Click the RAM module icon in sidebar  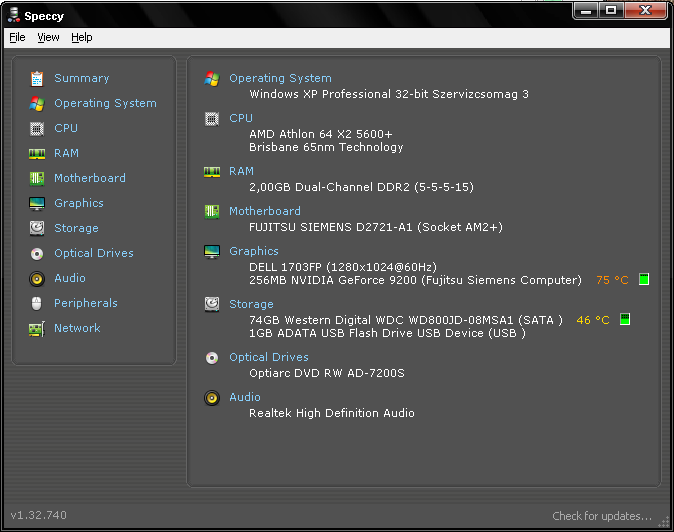click(x=37, y=153)
